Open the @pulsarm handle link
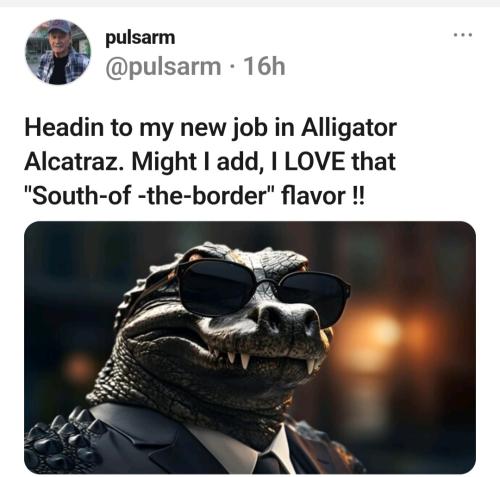 [163, 67]
